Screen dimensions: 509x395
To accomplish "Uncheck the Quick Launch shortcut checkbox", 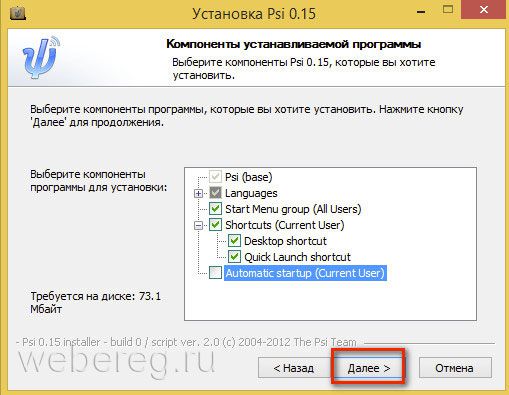I will coord(234,257).
